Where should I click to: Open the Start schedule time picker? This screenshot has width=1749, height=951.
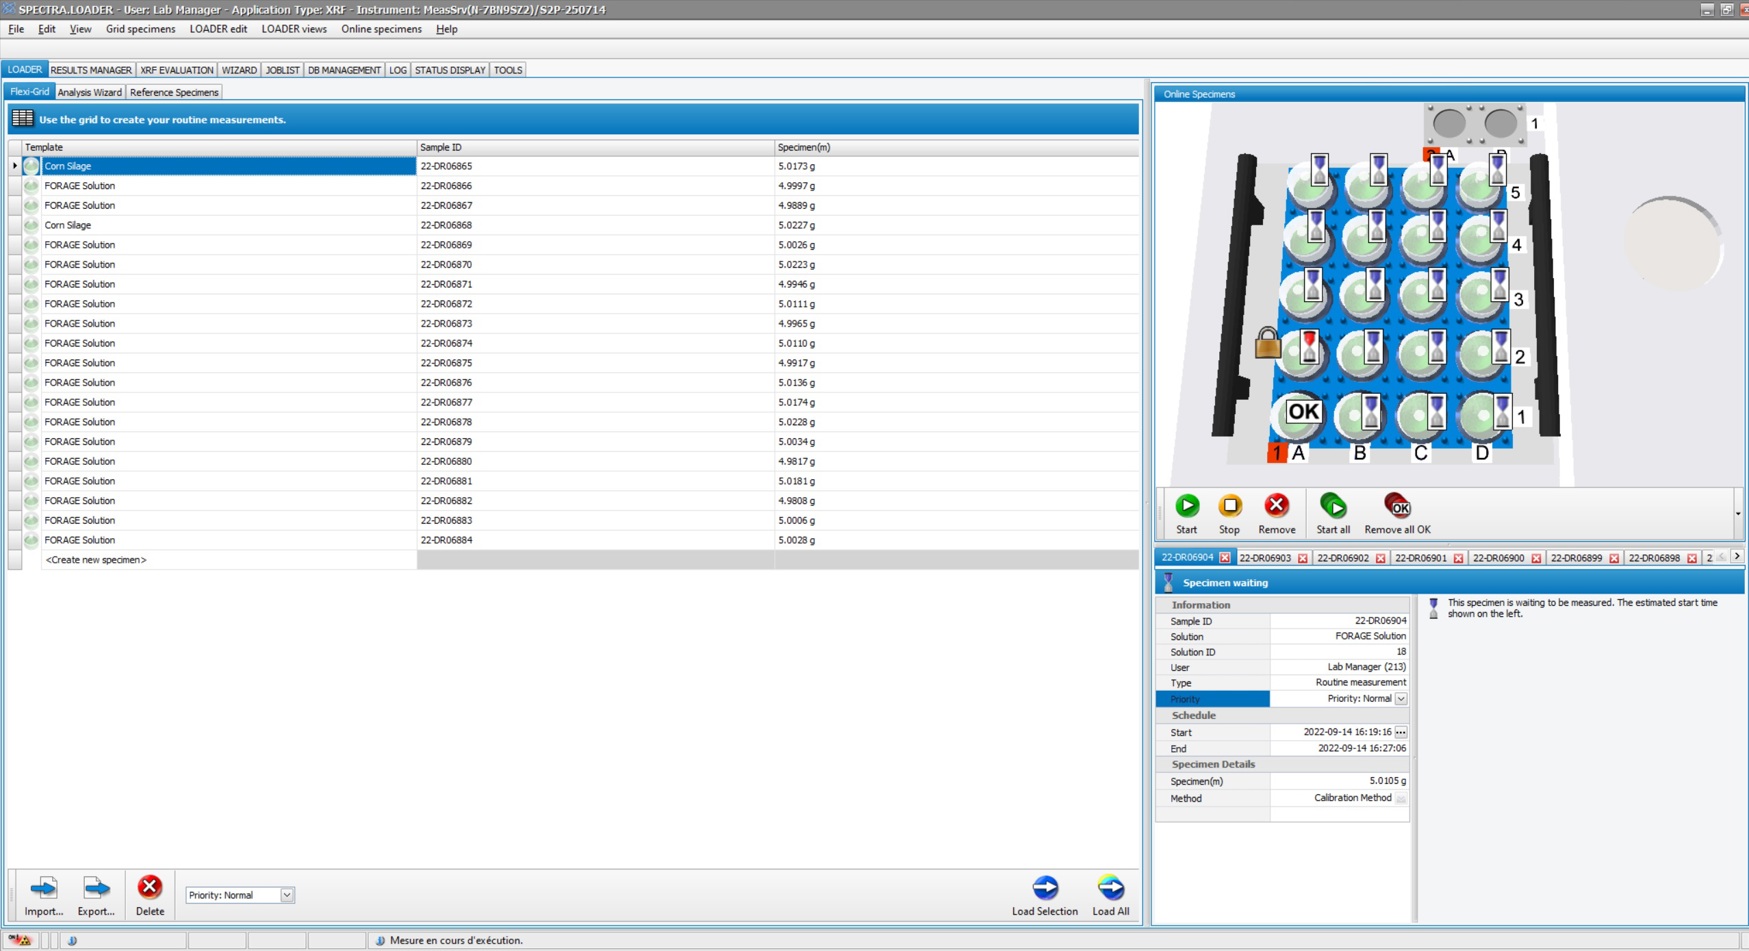(1401, 732)
